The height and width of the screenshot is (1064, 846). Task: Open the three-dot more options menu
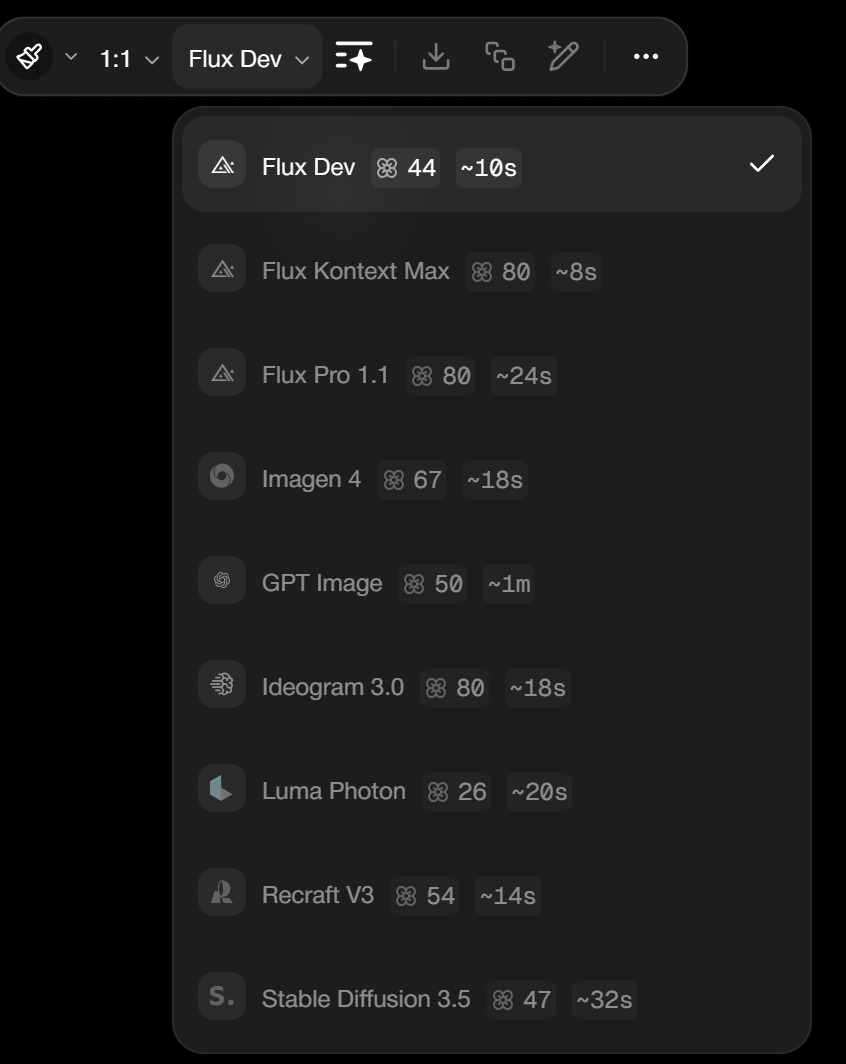(646, 57)
